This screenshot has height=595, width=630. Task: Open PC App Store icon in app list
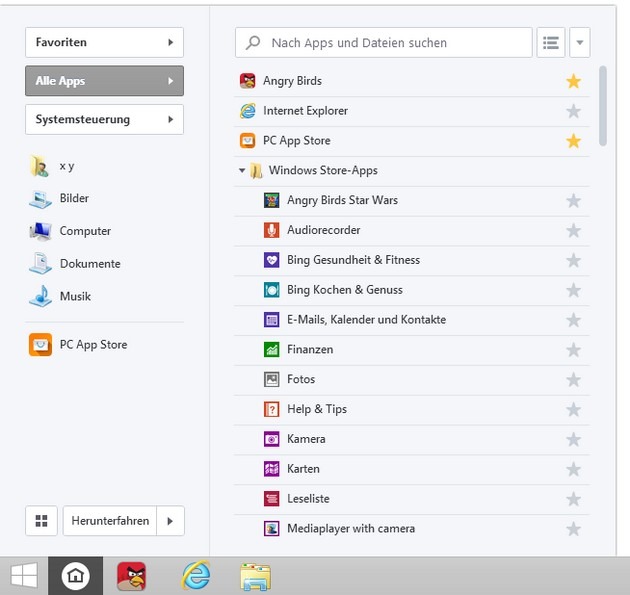[x=248, y=141]
